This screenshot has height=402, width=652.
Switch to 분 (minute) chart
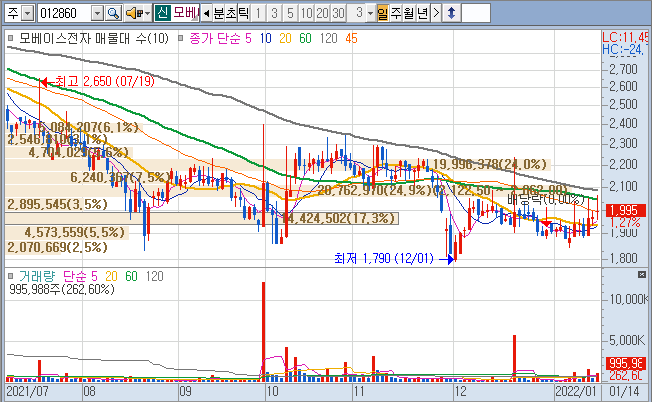tap(219, 13)
